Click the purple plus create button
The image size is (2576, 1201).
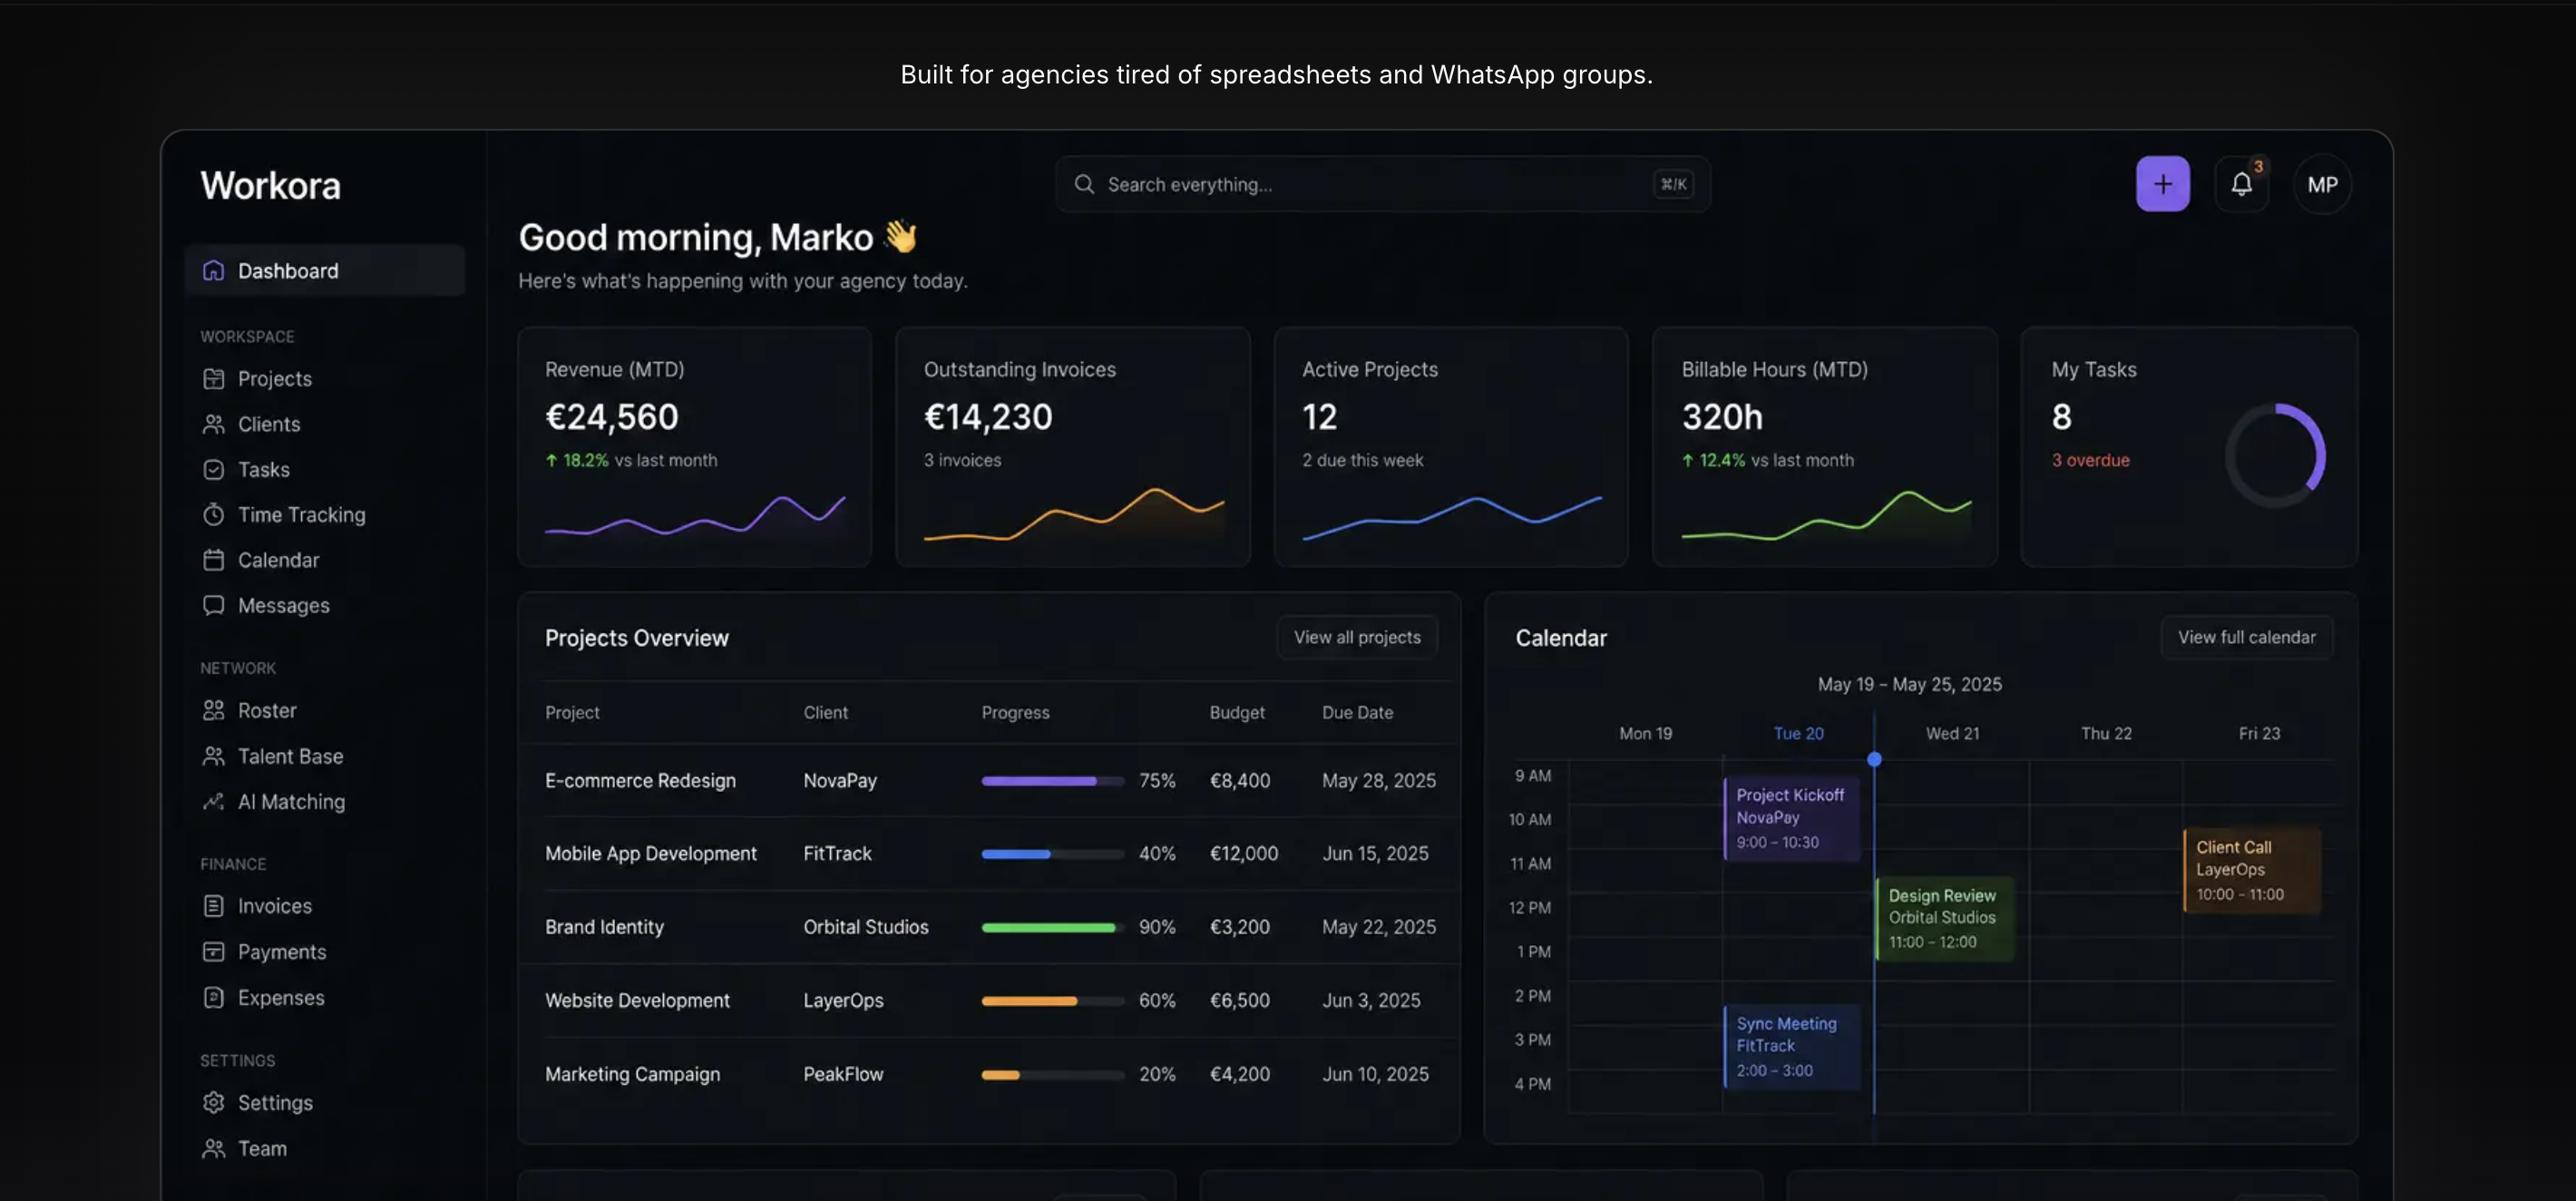[x=2162, y=184]
